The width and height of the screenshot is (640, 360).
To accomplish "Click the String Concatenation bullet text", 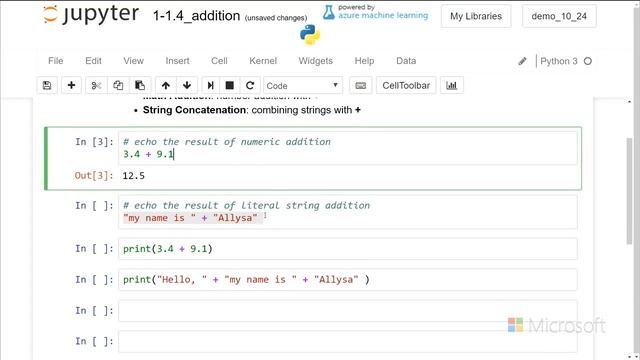I will click(x=251, y=110).
